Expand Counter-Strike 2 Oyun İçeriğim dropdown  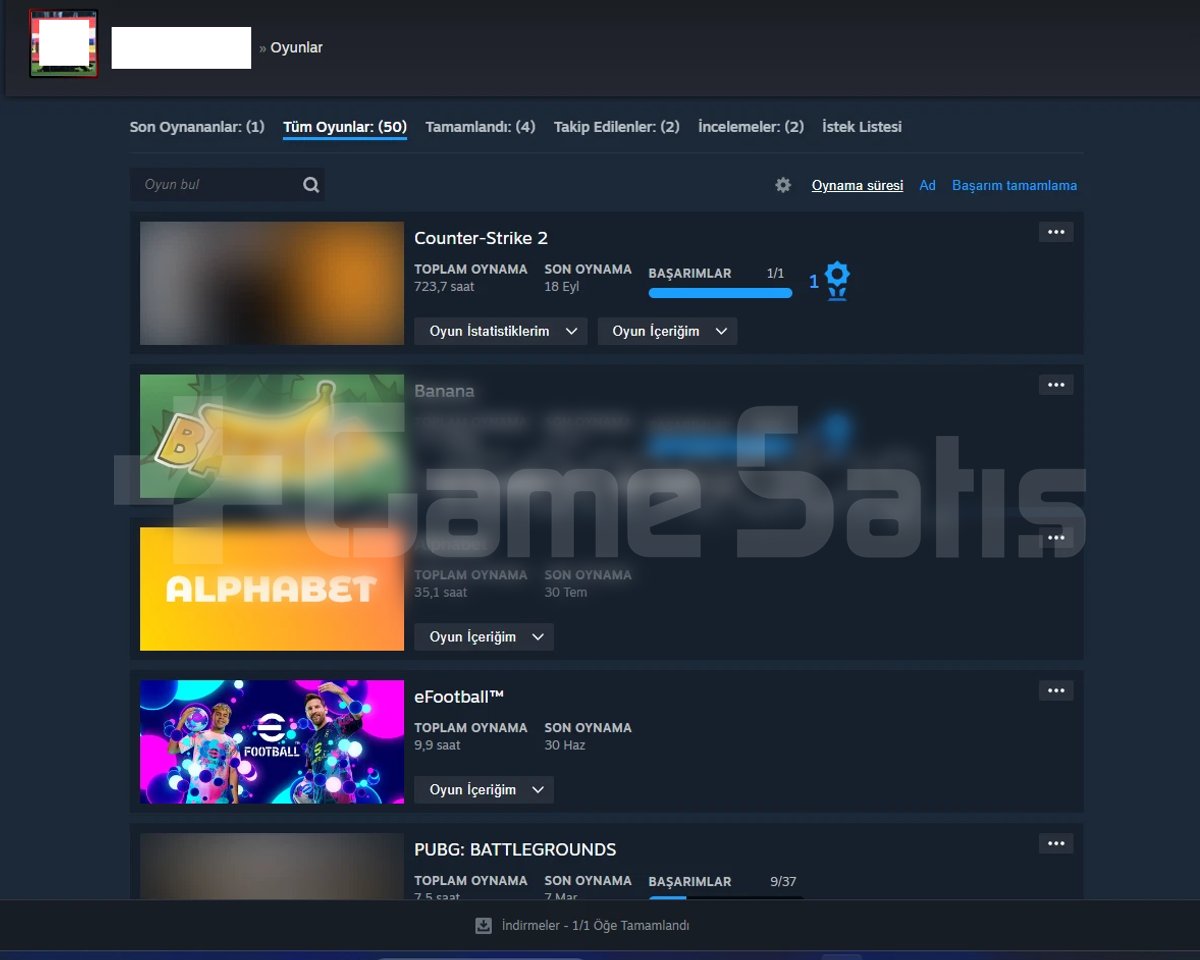[x=667, y=331]
